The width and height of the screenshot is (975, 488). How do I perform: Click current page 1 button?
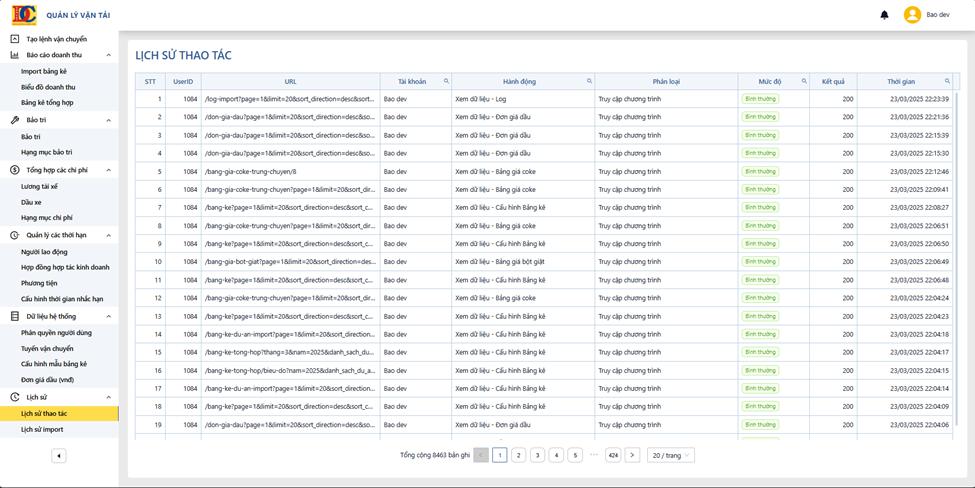[x=499, y=455]
